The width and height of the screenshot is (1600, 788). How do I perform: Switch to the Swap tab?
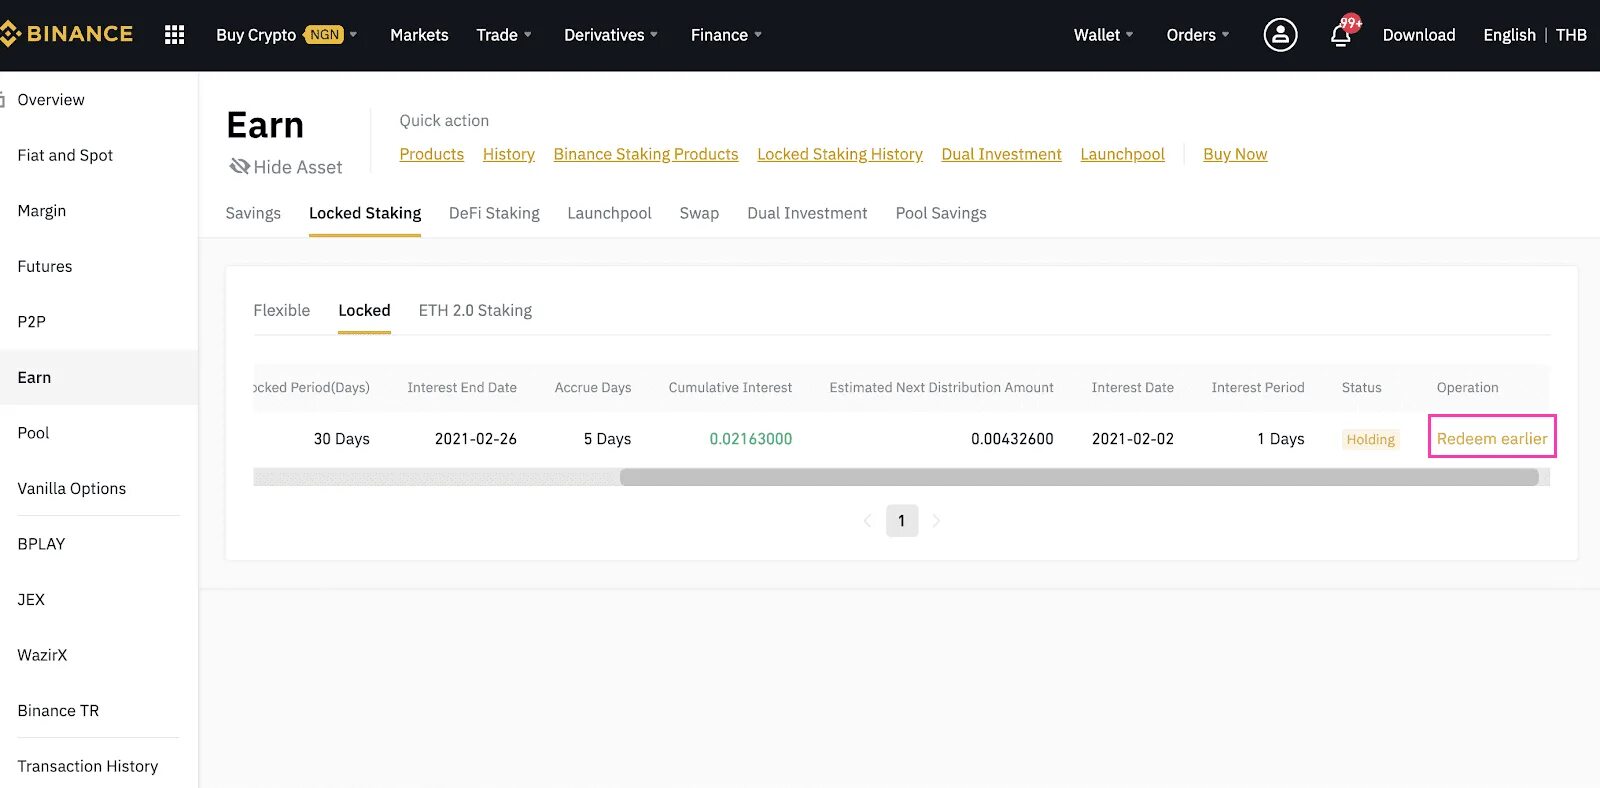(699, 213)
